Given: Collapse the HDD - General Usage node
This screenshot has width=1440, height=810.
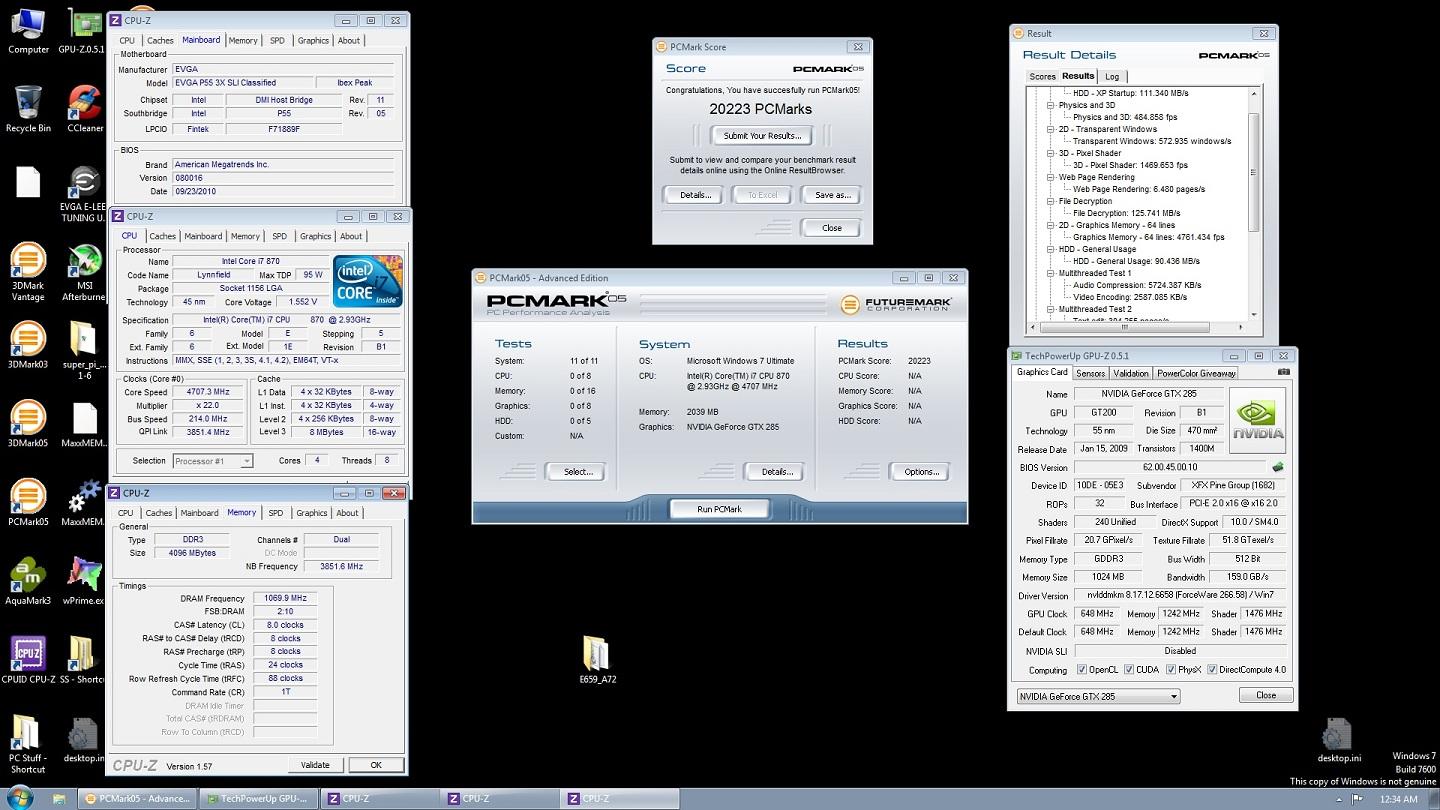Looking at the screenshot, I should pyautogui.click(x=1051, y=249).
